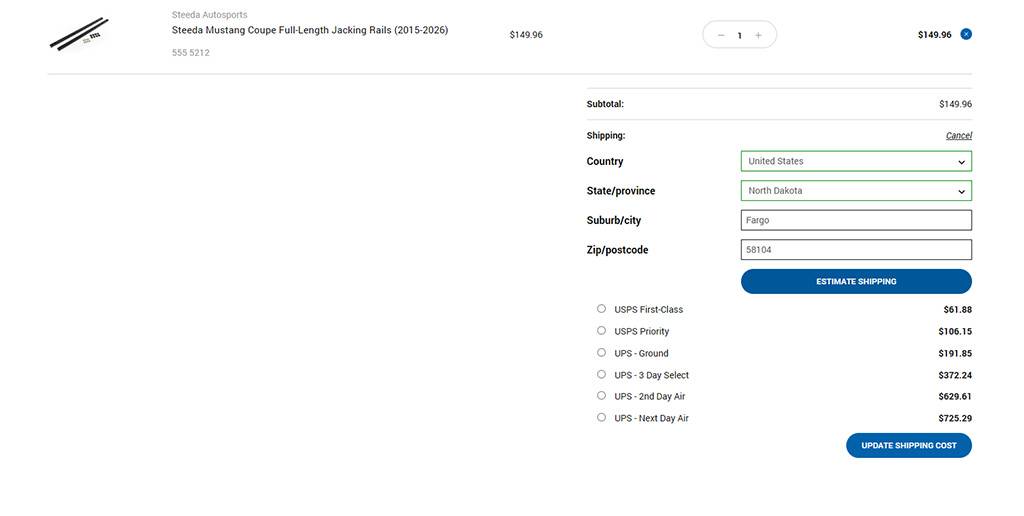Select USPS First-Class shipping option

601,308
